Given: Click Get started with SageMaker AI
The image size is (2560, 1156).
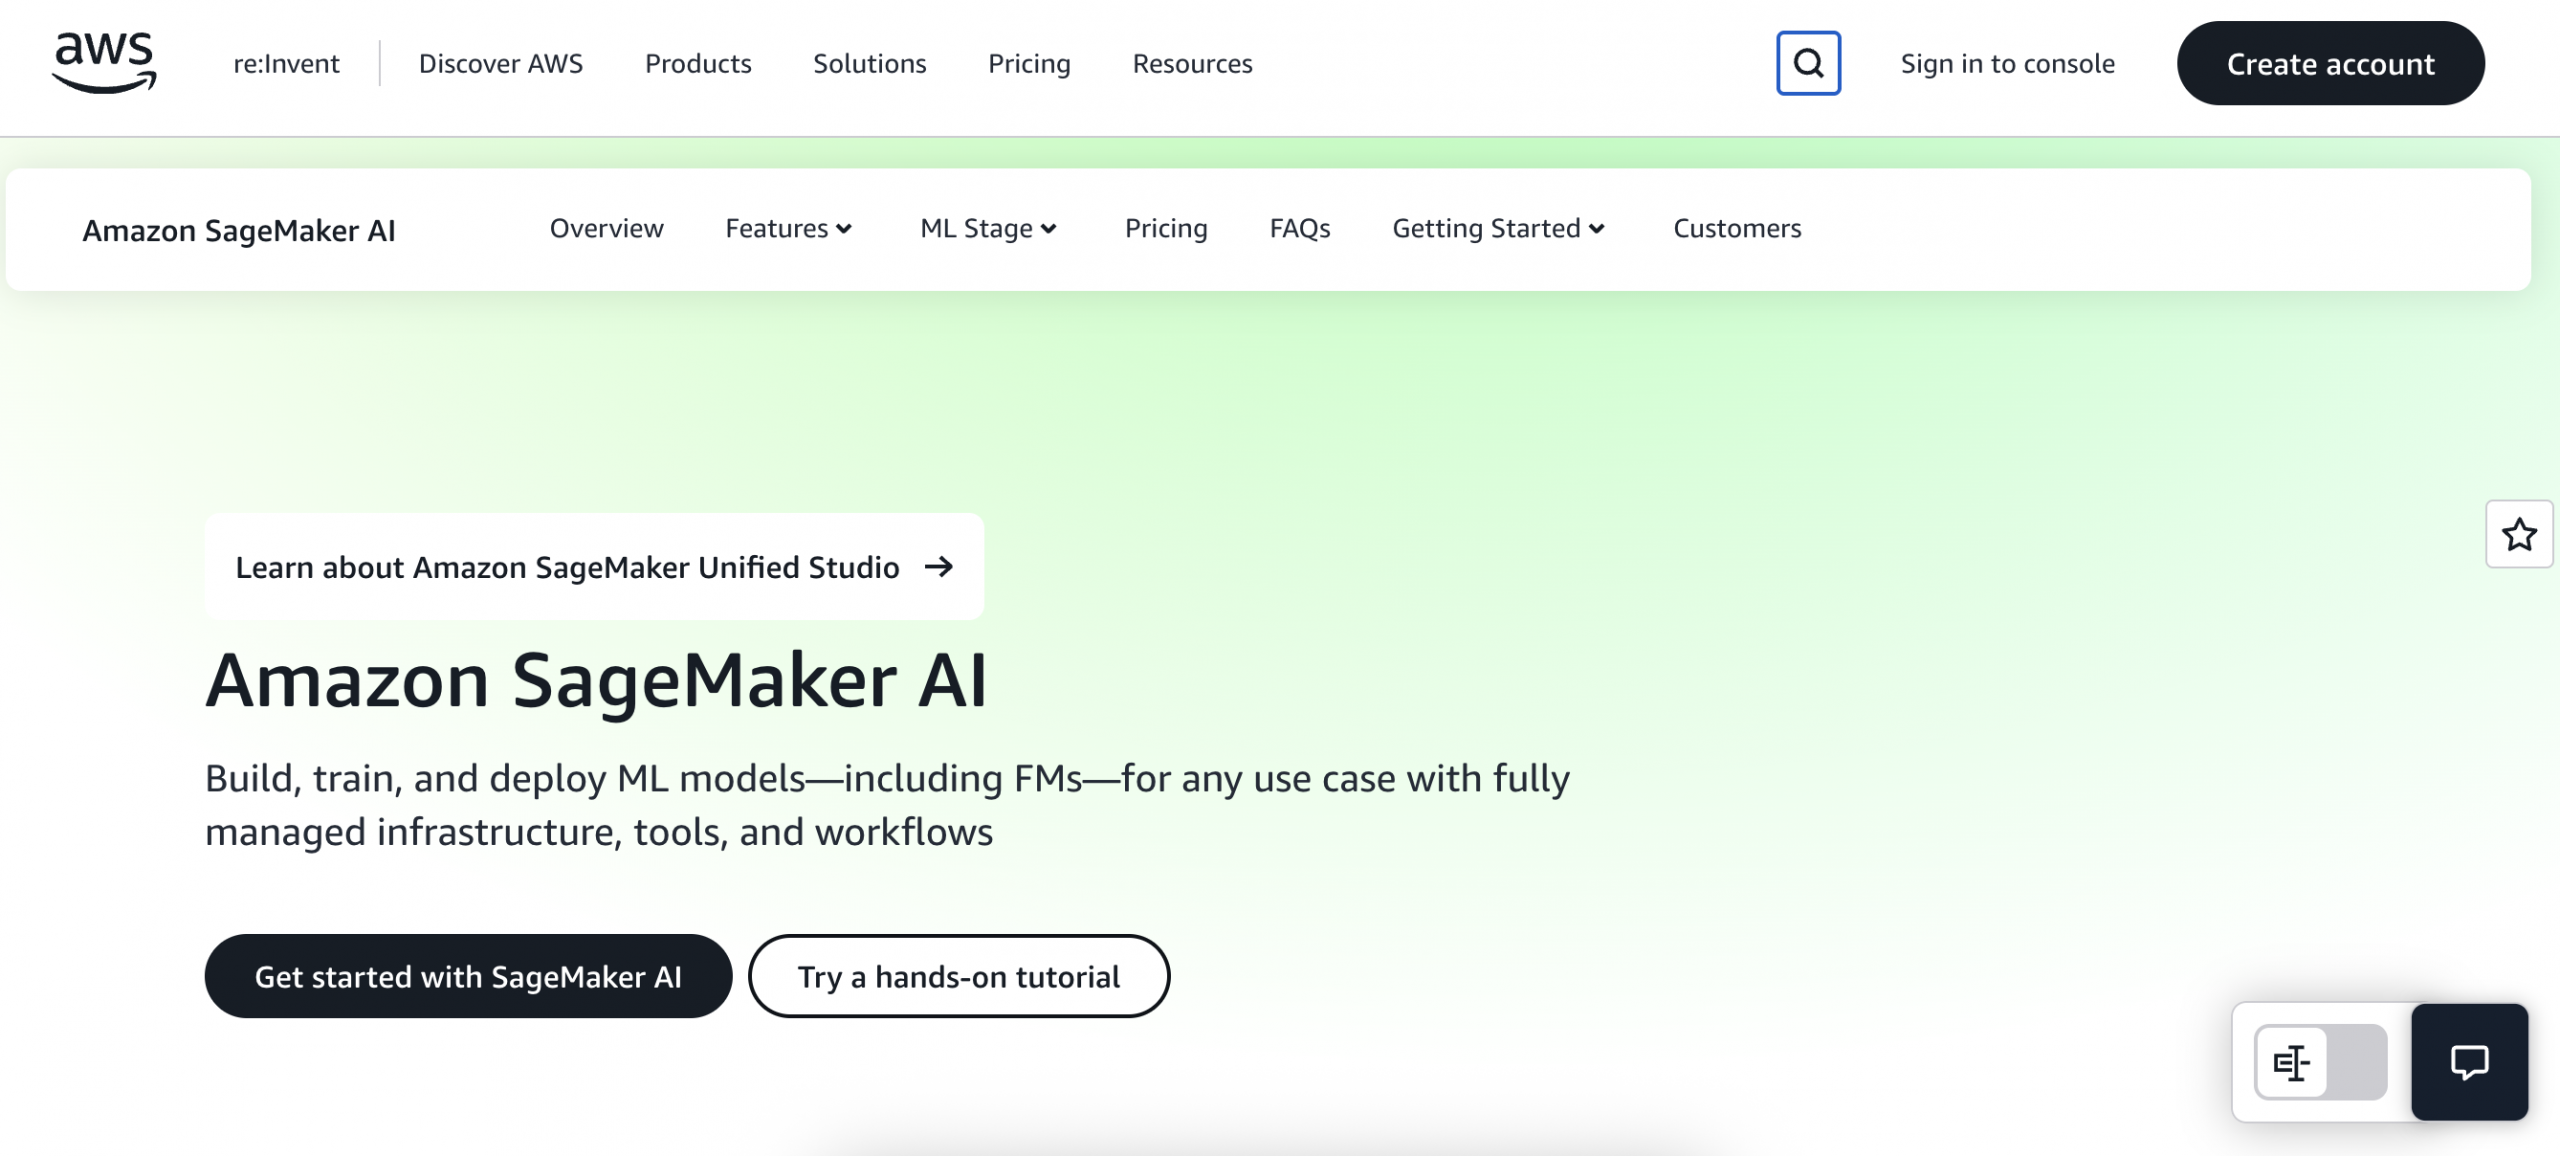Looking at the screenshot, I should click(x=469, y=975).
